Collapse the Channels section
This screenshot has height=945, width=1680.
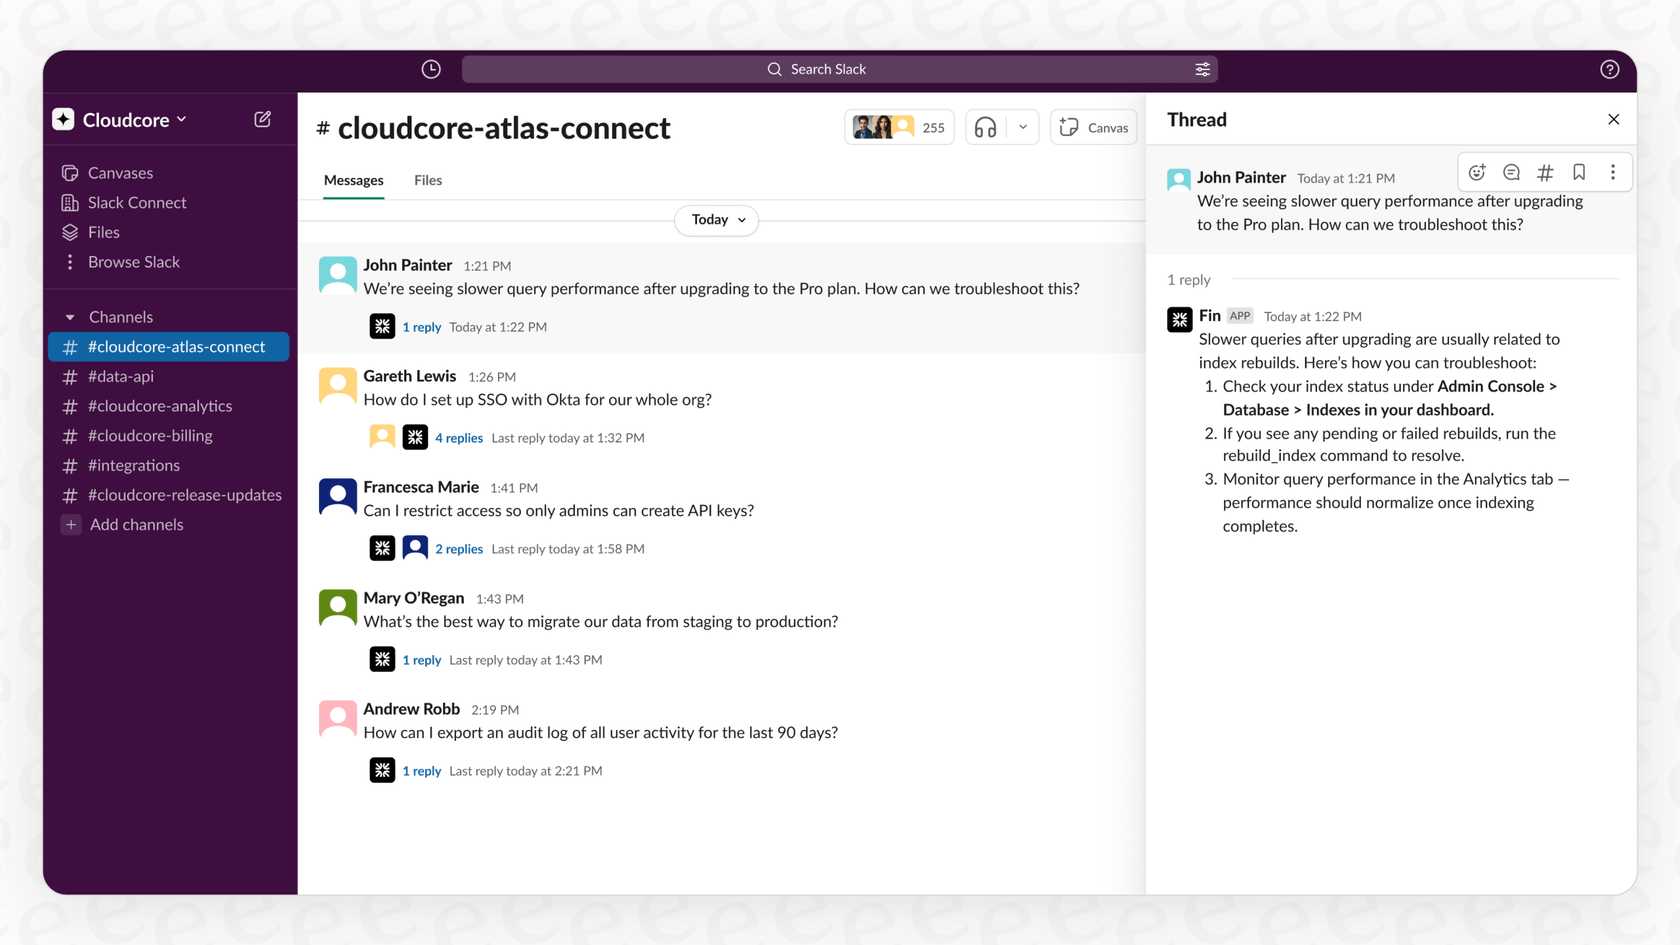click(x=69, y=316)
